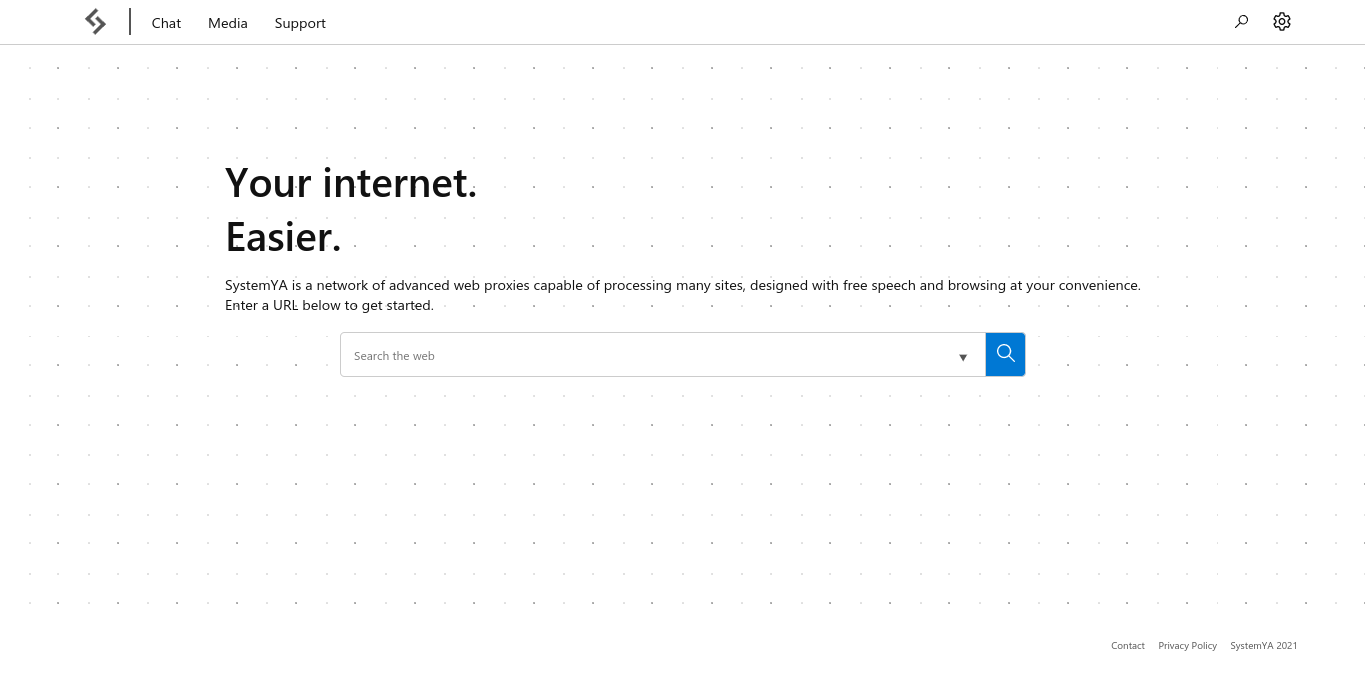Click the SystemYA logo icon
This screenshot has width=1365, height=673.
tap(95, 22)
